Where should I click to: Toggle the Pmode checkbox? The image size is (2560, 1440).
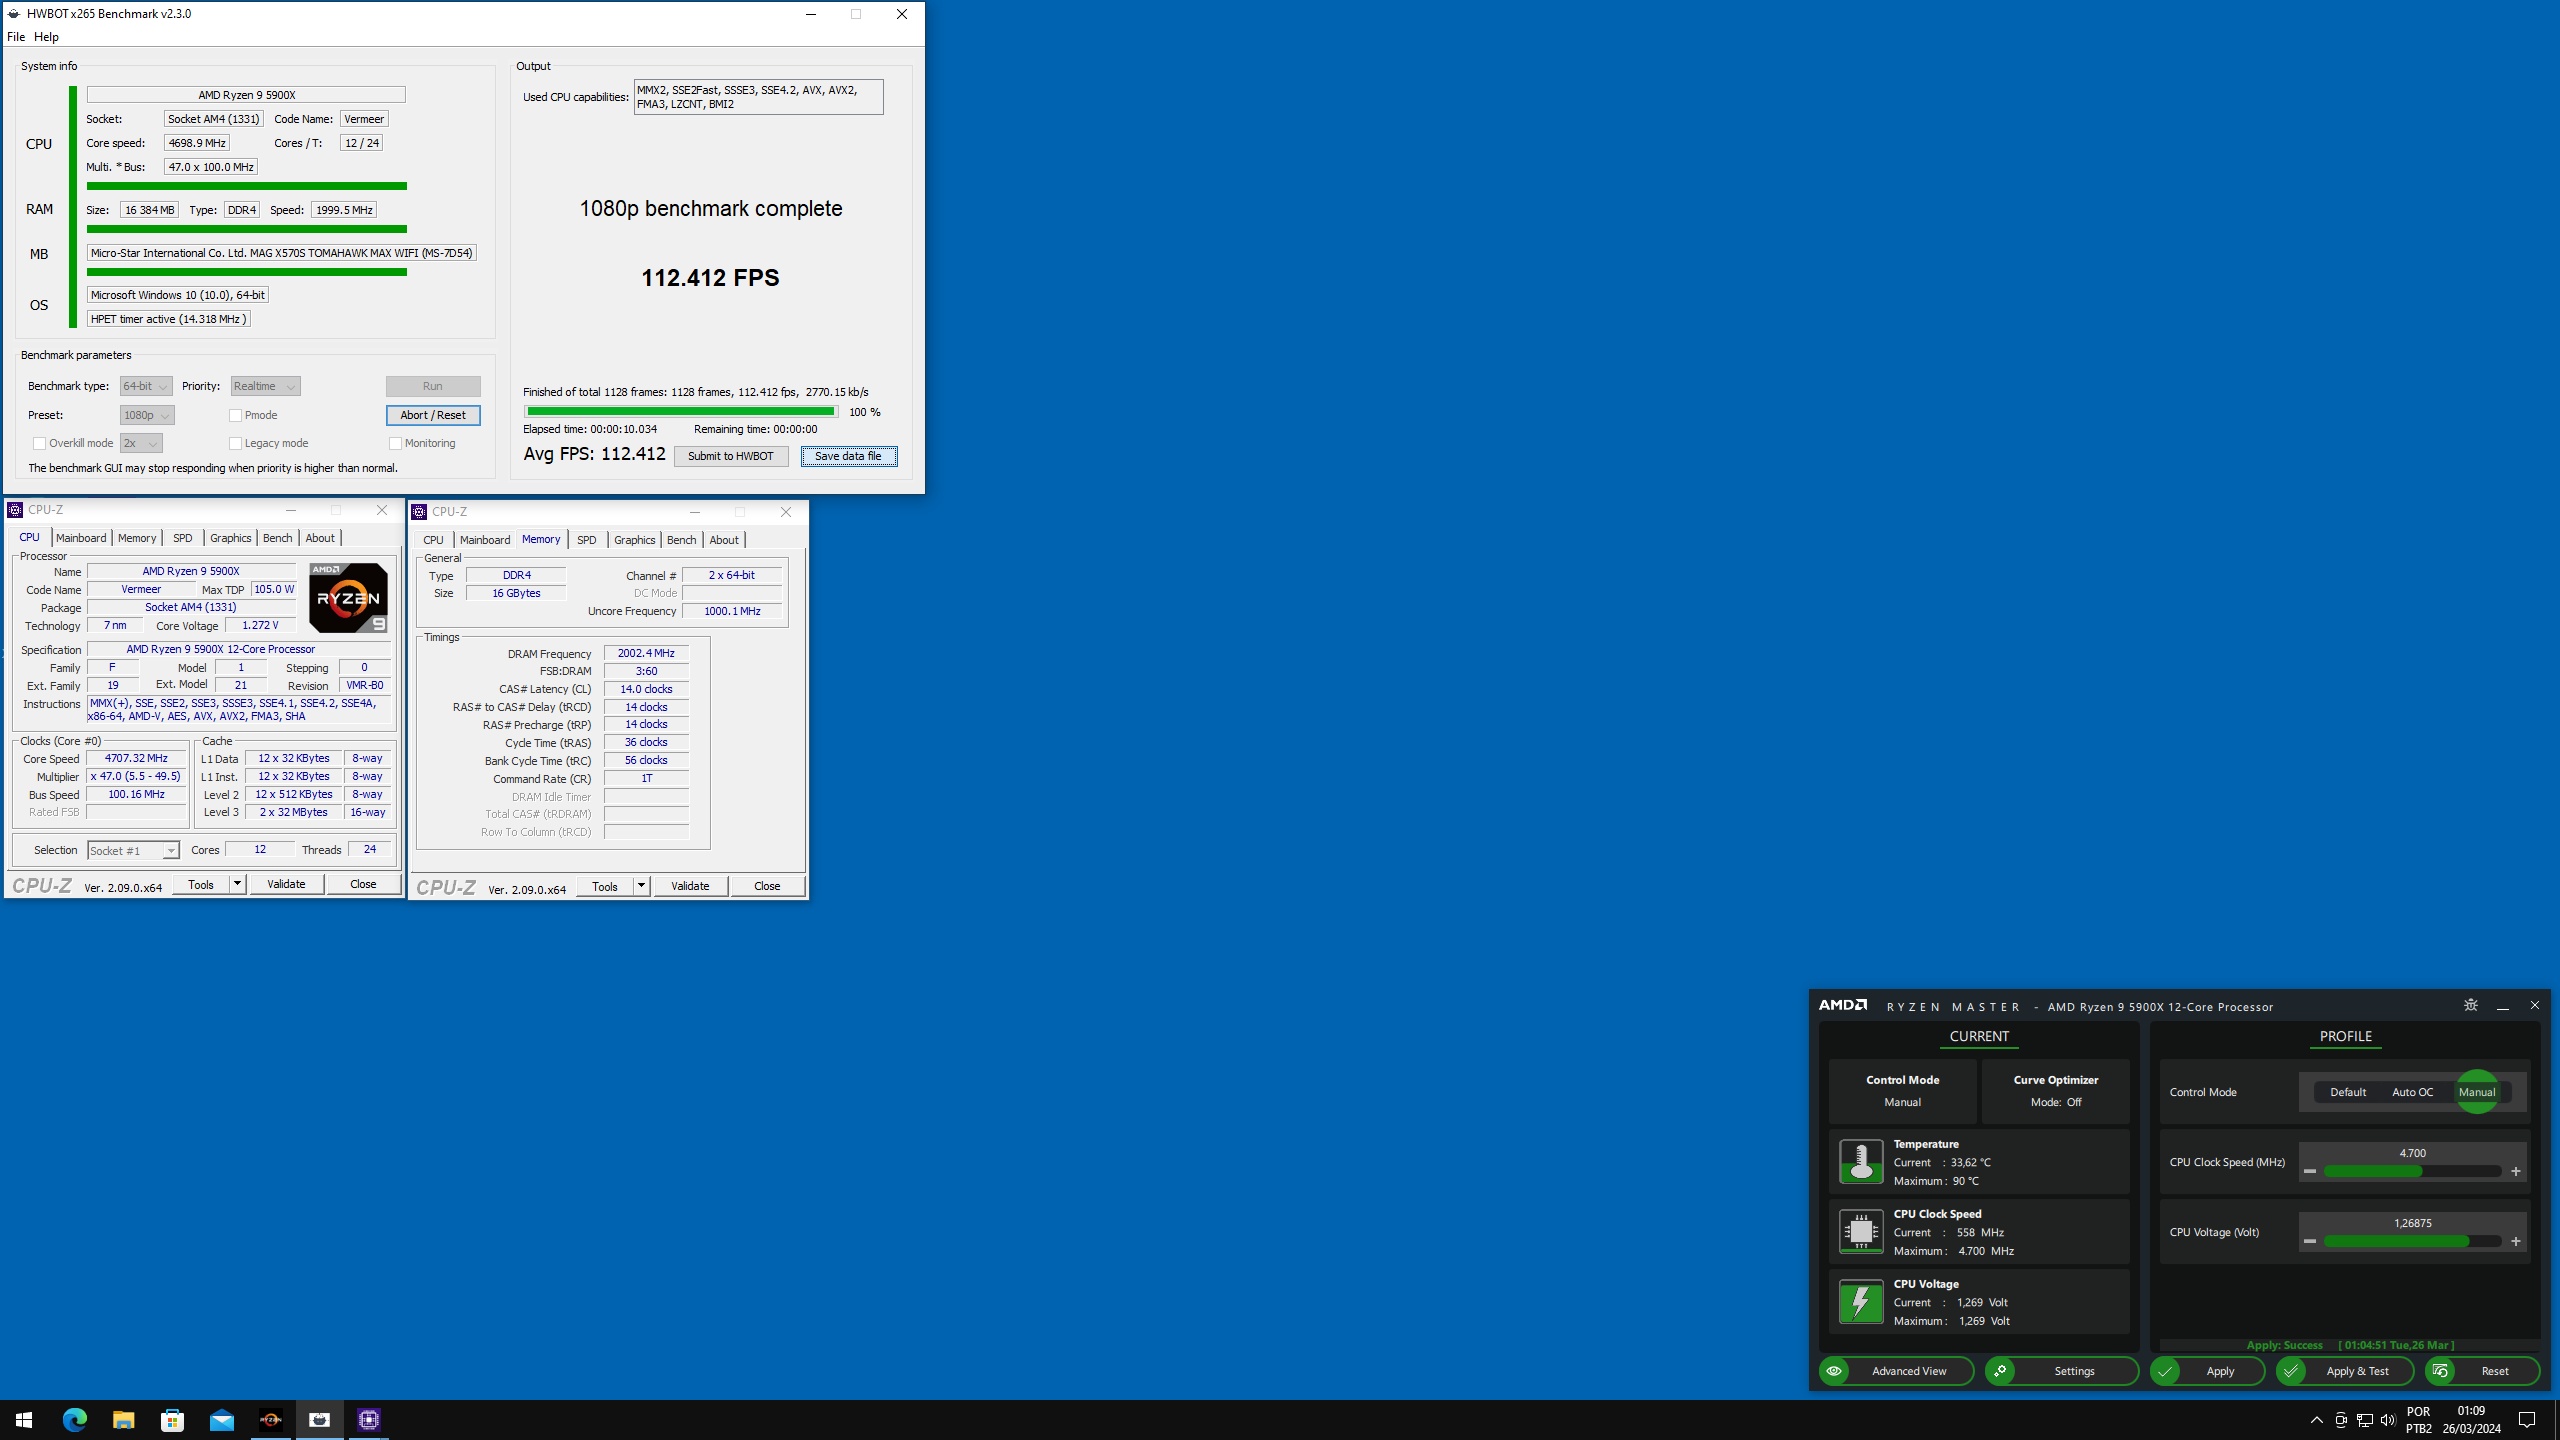pyautogui.click(x=235, y=415)
